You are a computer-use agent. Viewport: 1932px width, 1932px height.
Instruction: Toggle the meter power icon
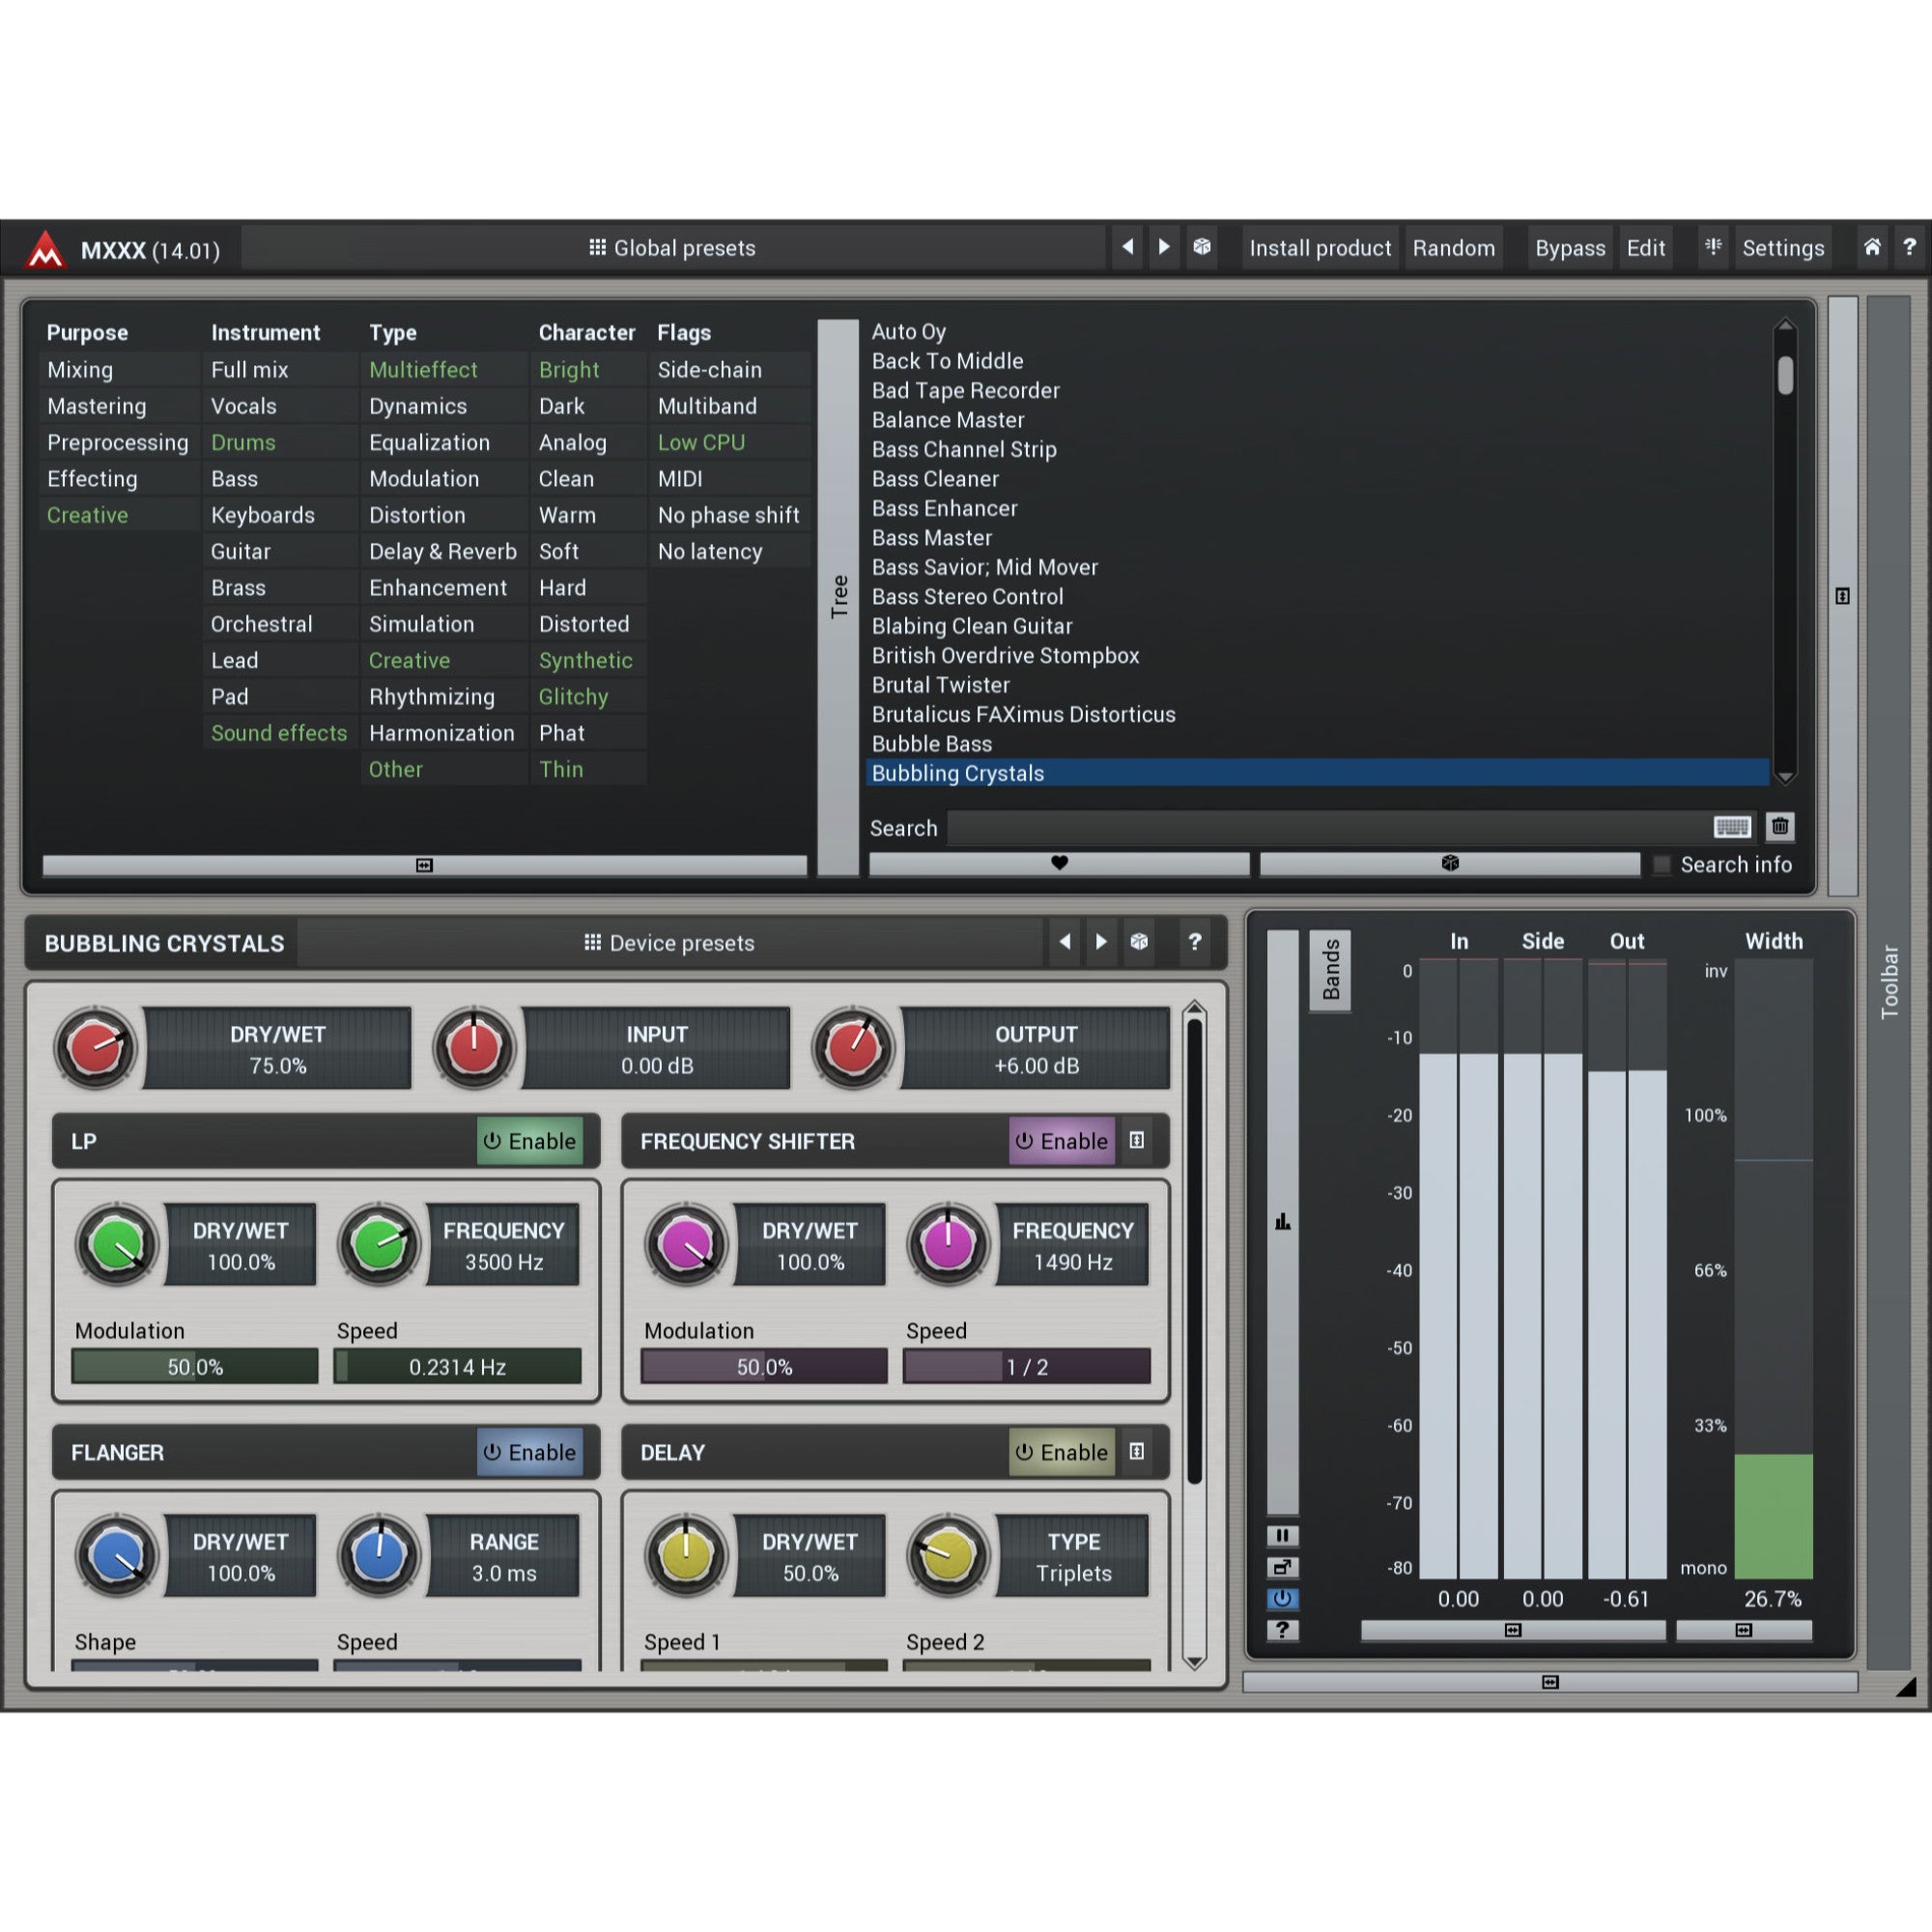pyautogui.click(x=1282, y=1598)
